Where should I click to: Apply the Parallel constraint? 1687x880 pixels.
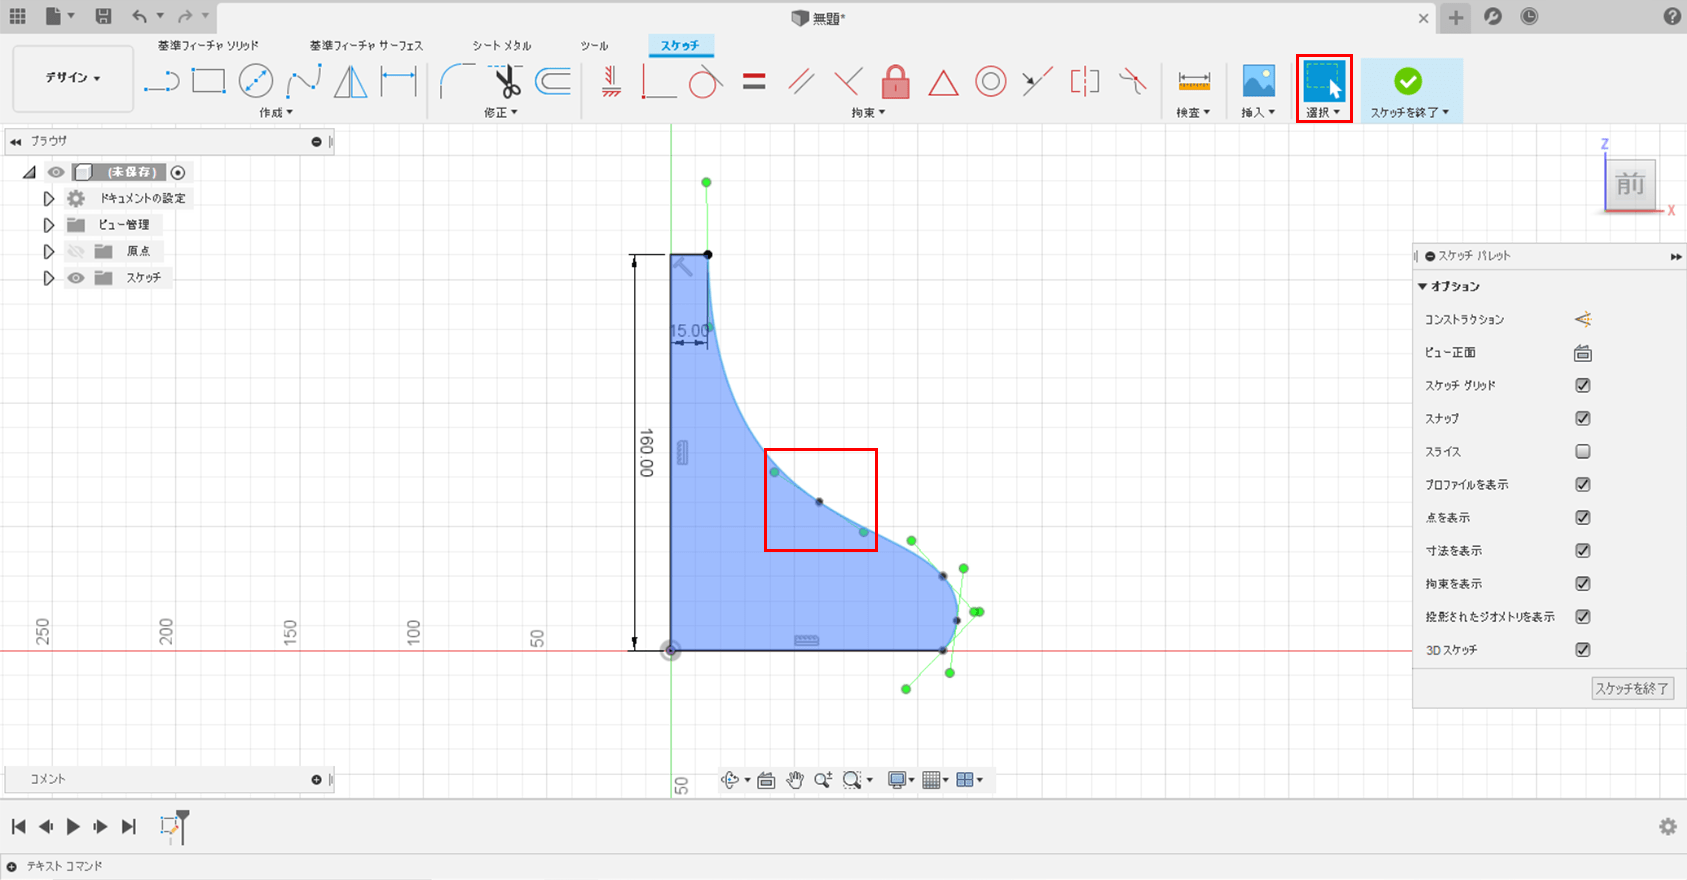coord(801,81)
